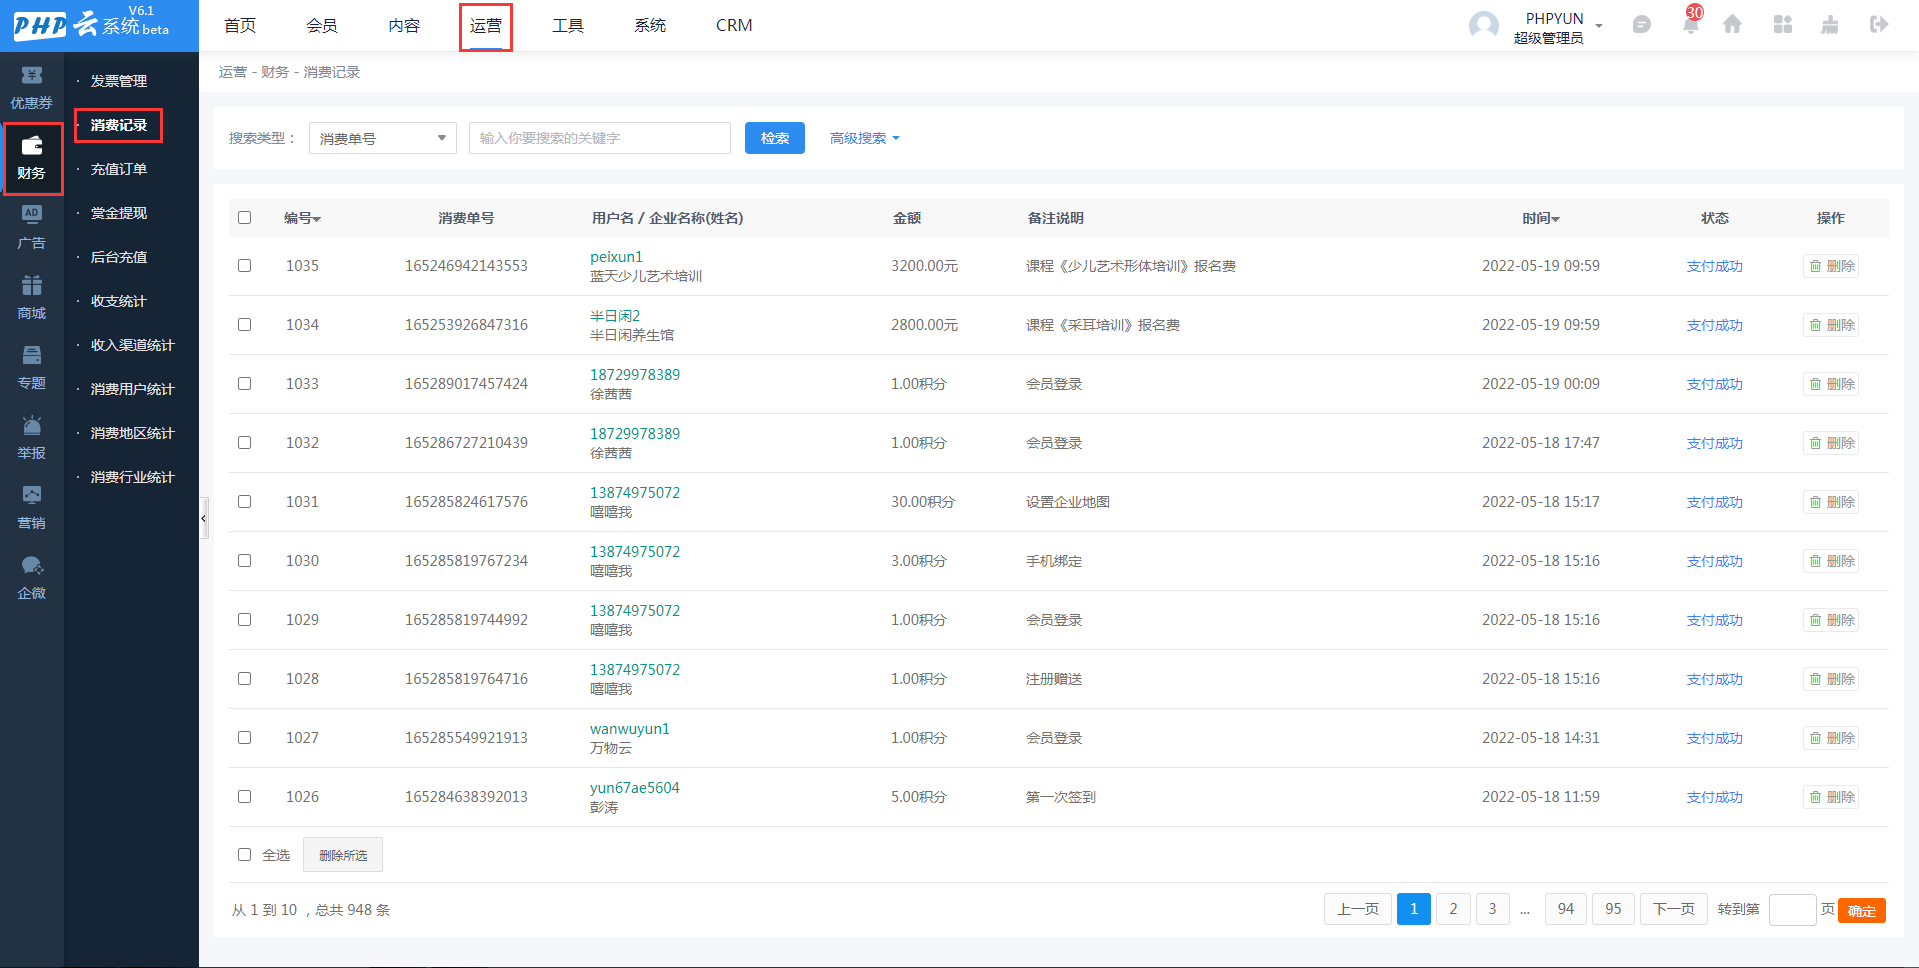The height and width of the screenshot is (968, 1919).
Task: Click 支付成功 status for record 1029
Action: [x=1715, y=620]
